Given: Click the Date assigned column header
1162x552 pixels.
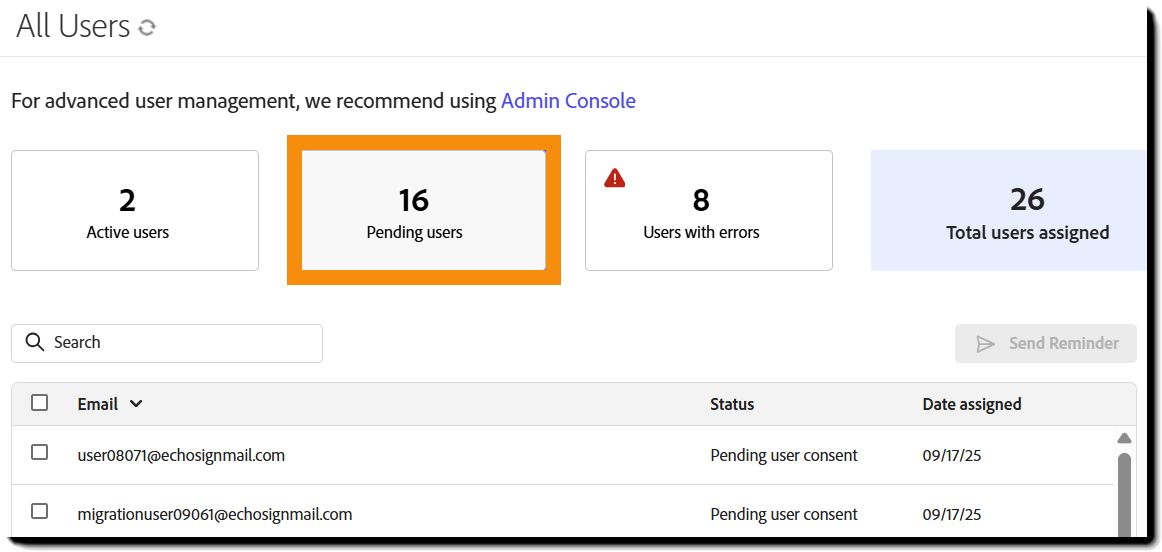Looking at the screenshot, I should click(x=971, y=404).
